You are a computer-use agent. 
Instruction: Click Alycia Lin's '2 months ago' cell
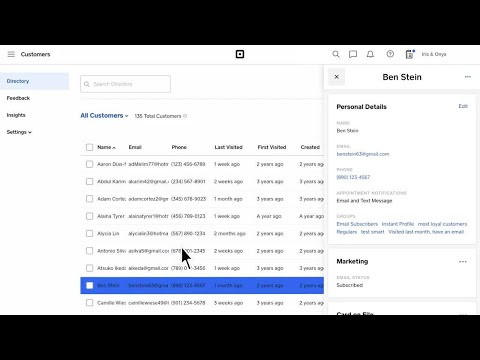coord(230,233)
